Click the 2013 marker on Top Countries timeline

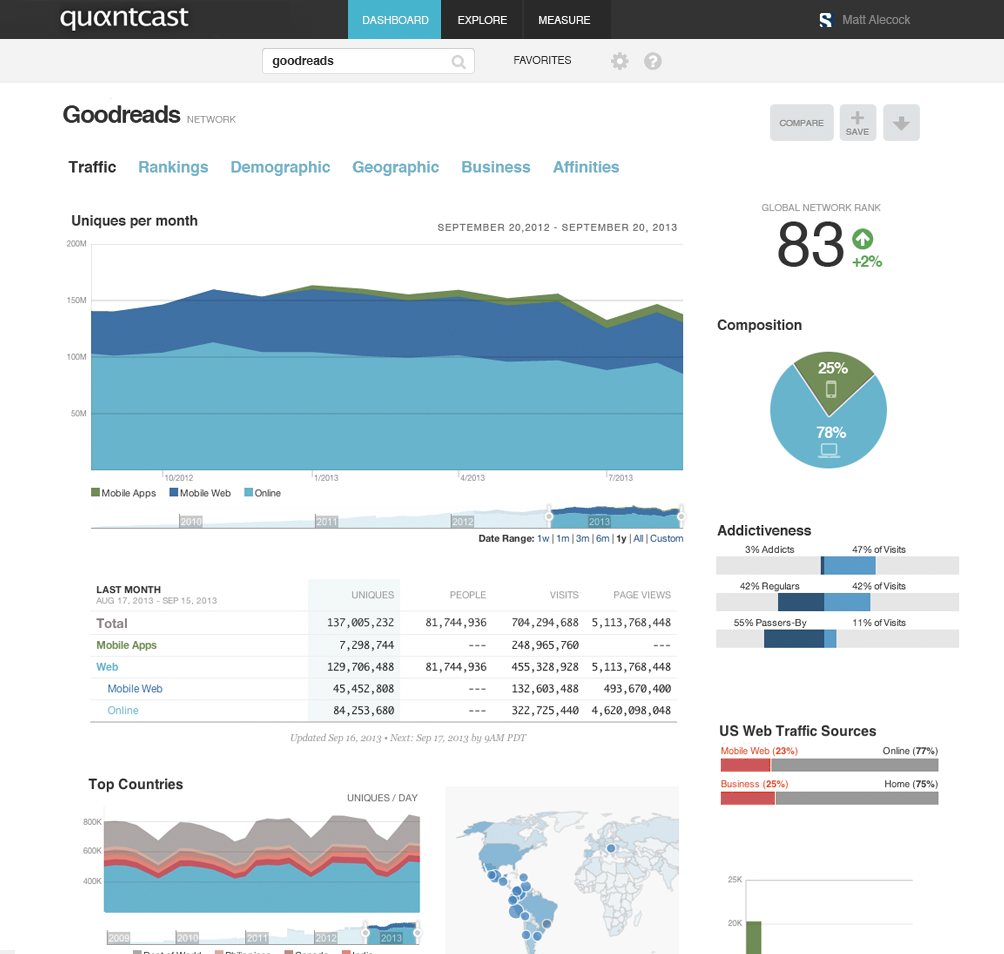391,938
